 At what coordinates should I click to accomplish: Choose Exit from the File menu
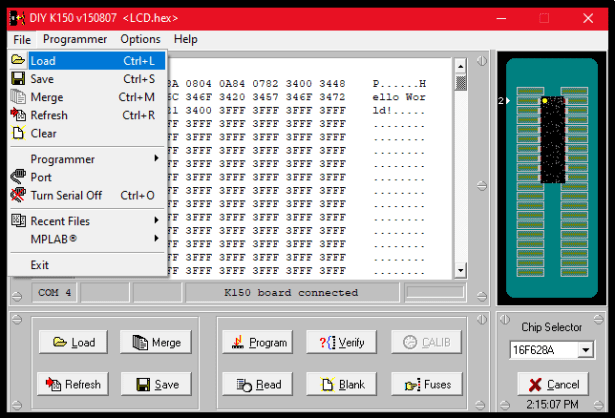tap(39, 265)
